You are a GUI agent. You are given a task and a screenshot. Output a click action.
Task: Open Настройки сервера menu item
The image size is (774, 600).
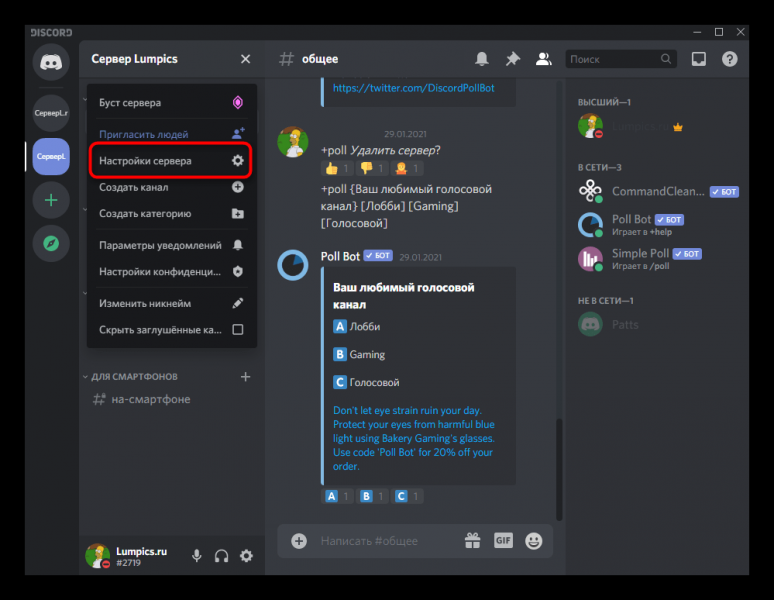coord(172,161)
